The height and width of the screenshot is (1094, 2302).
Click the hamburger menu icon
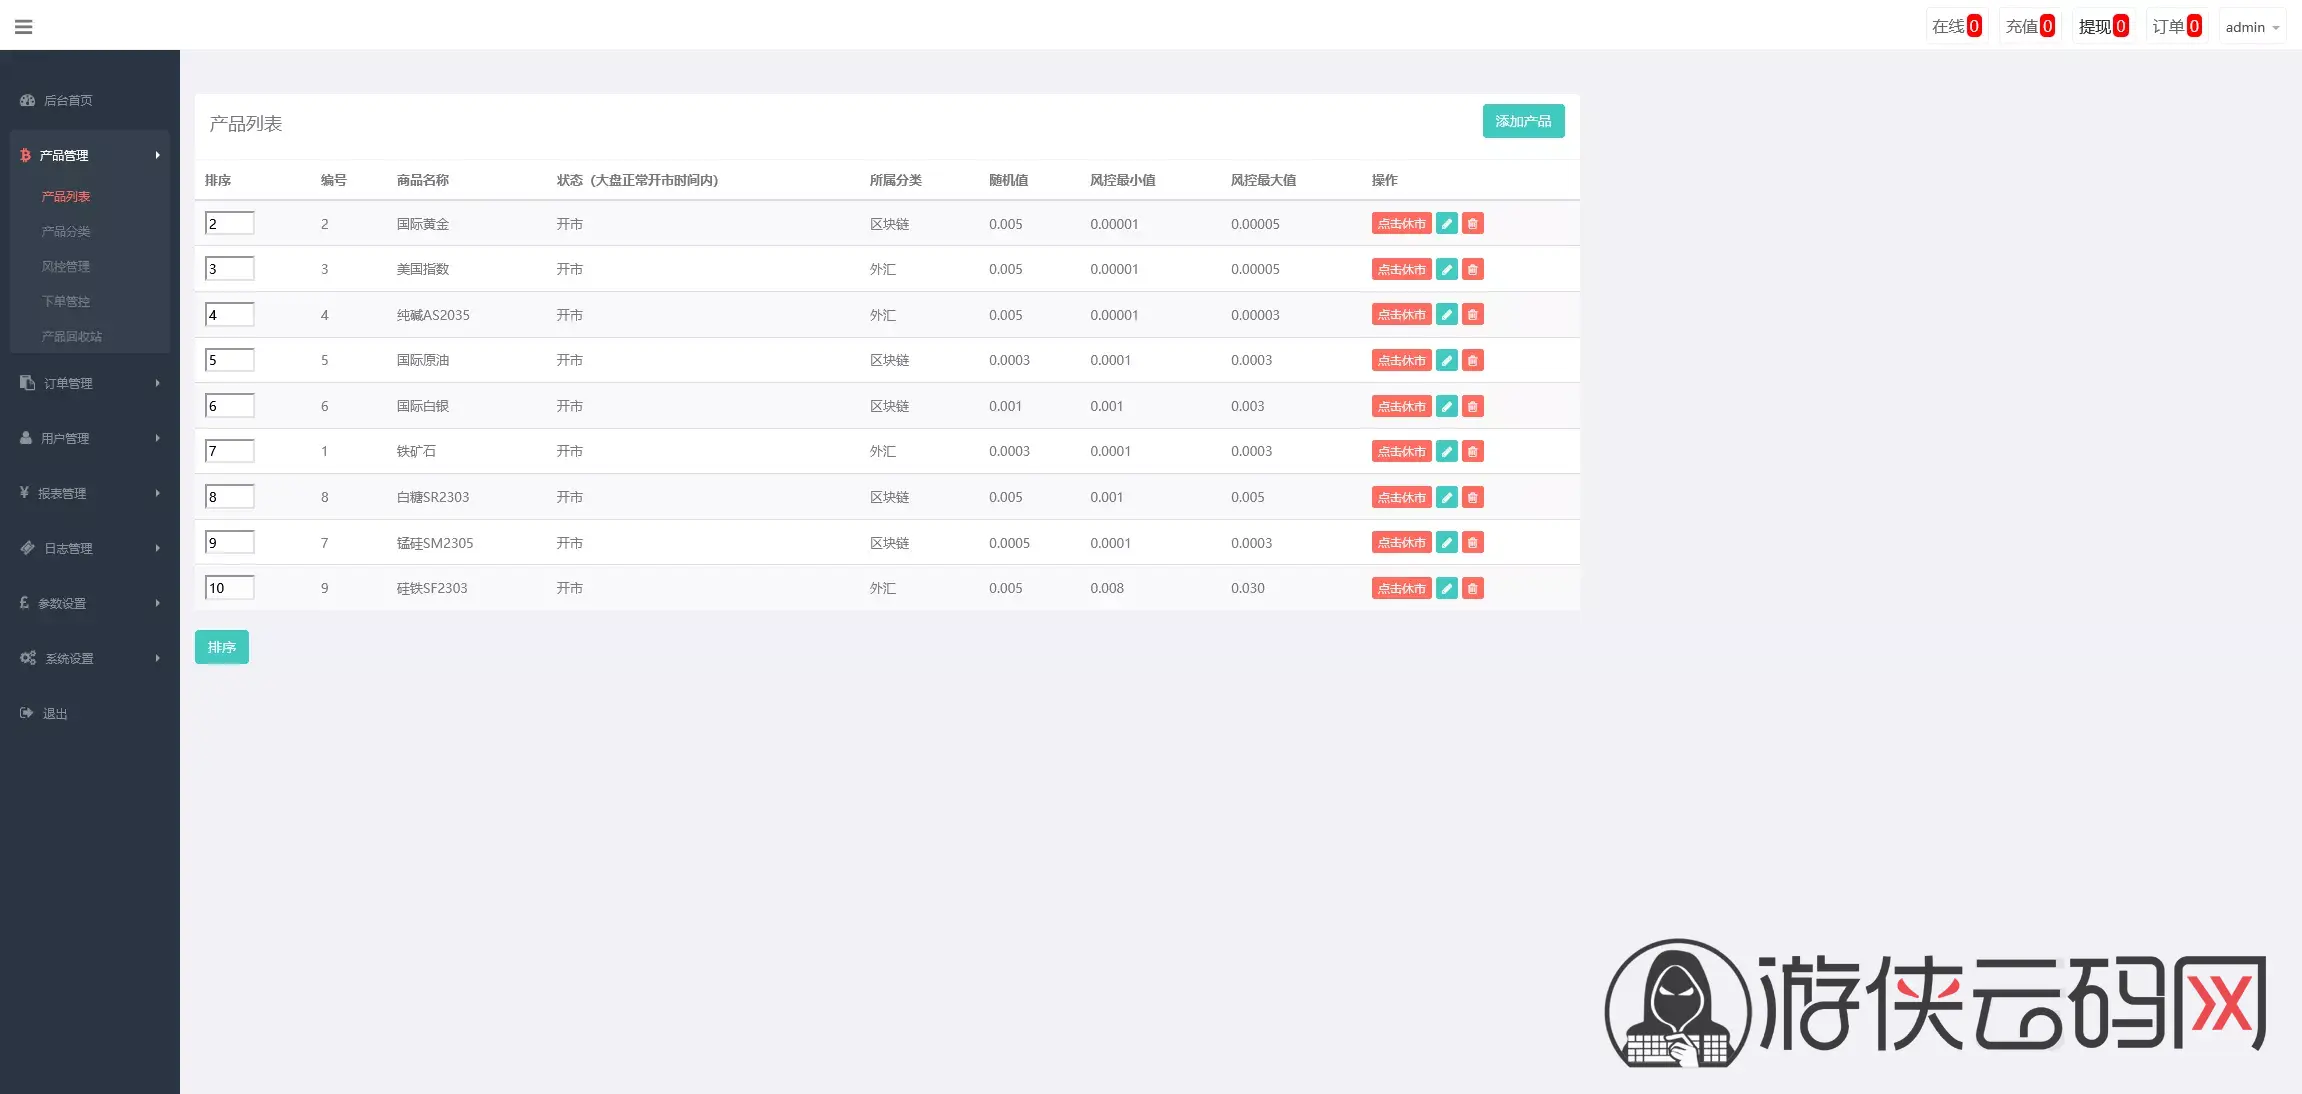click(x=24, y=27)
